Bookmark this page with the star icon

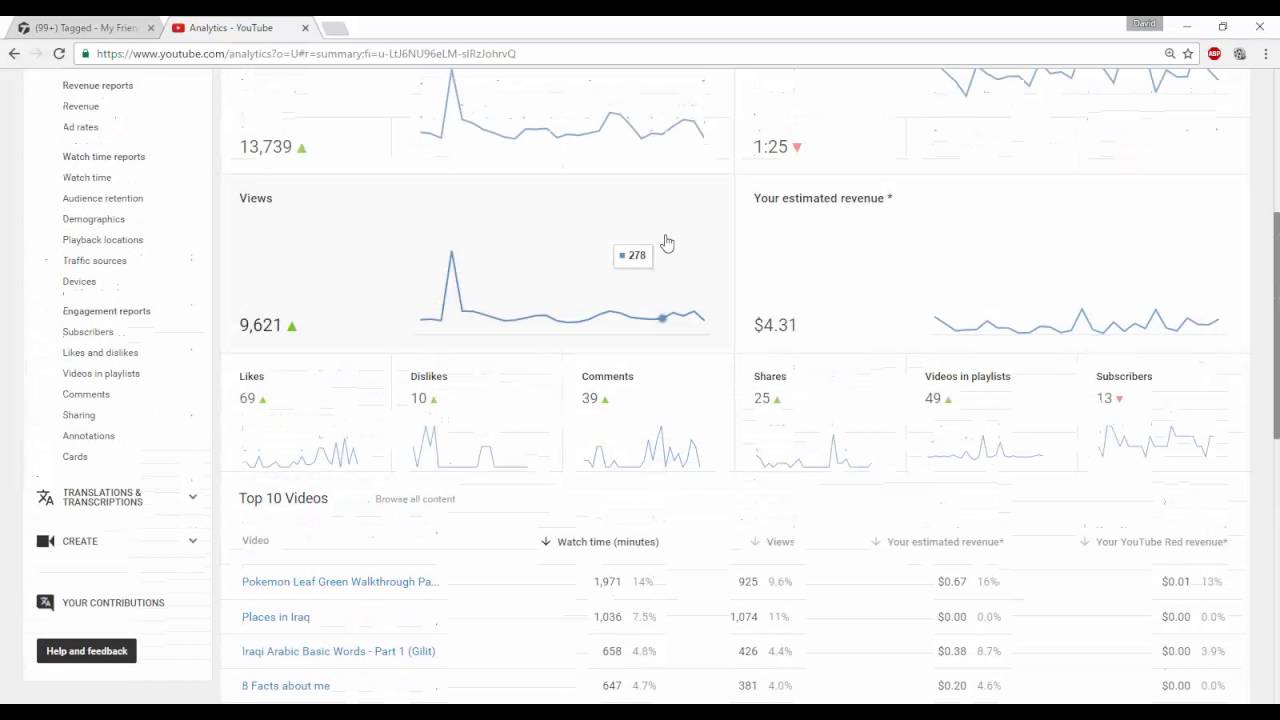[x=1188, y=54]
